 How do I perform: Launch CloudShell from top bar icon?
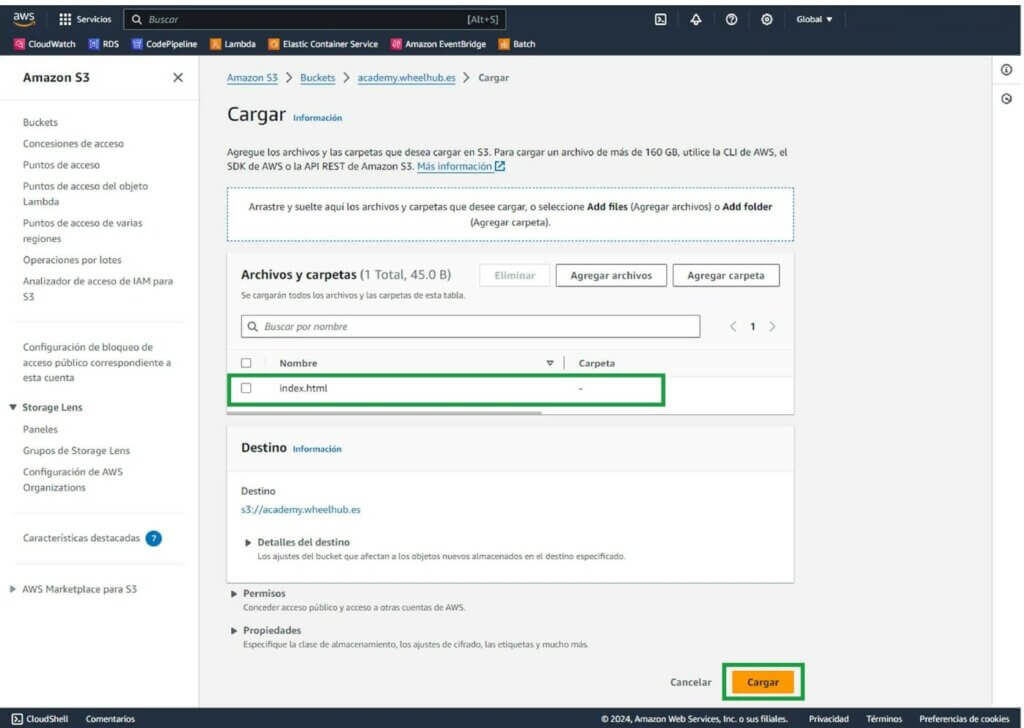click(x=661, y=19)
